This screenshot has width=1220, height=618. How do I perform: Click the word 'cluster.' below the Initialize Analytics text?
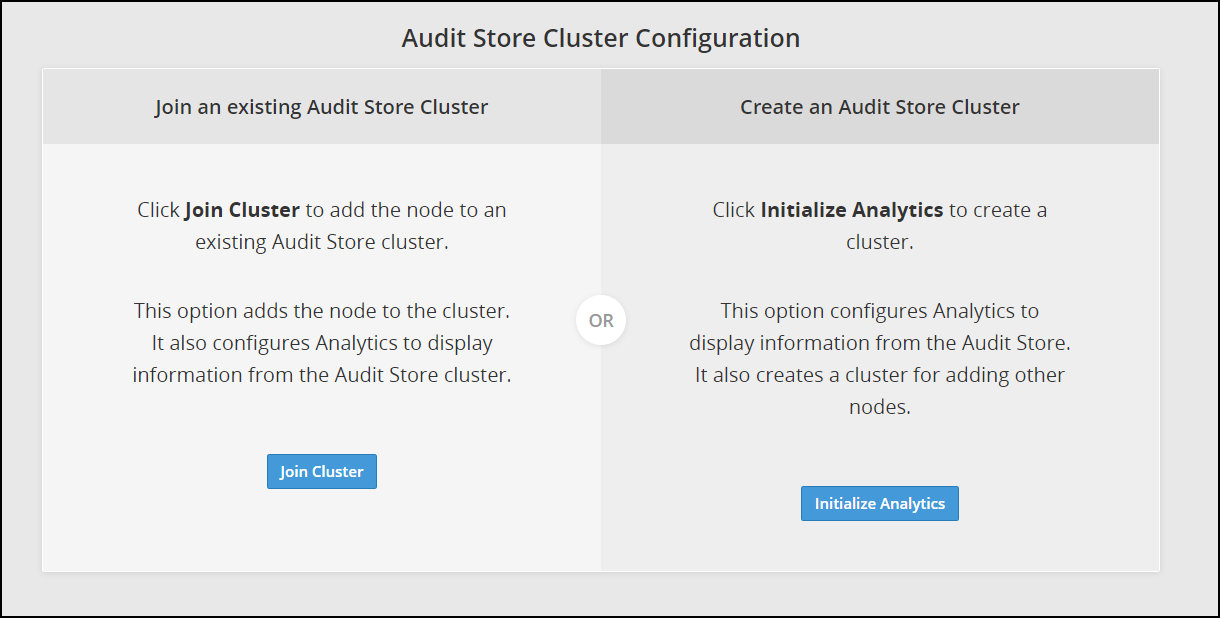coord(879,242)
